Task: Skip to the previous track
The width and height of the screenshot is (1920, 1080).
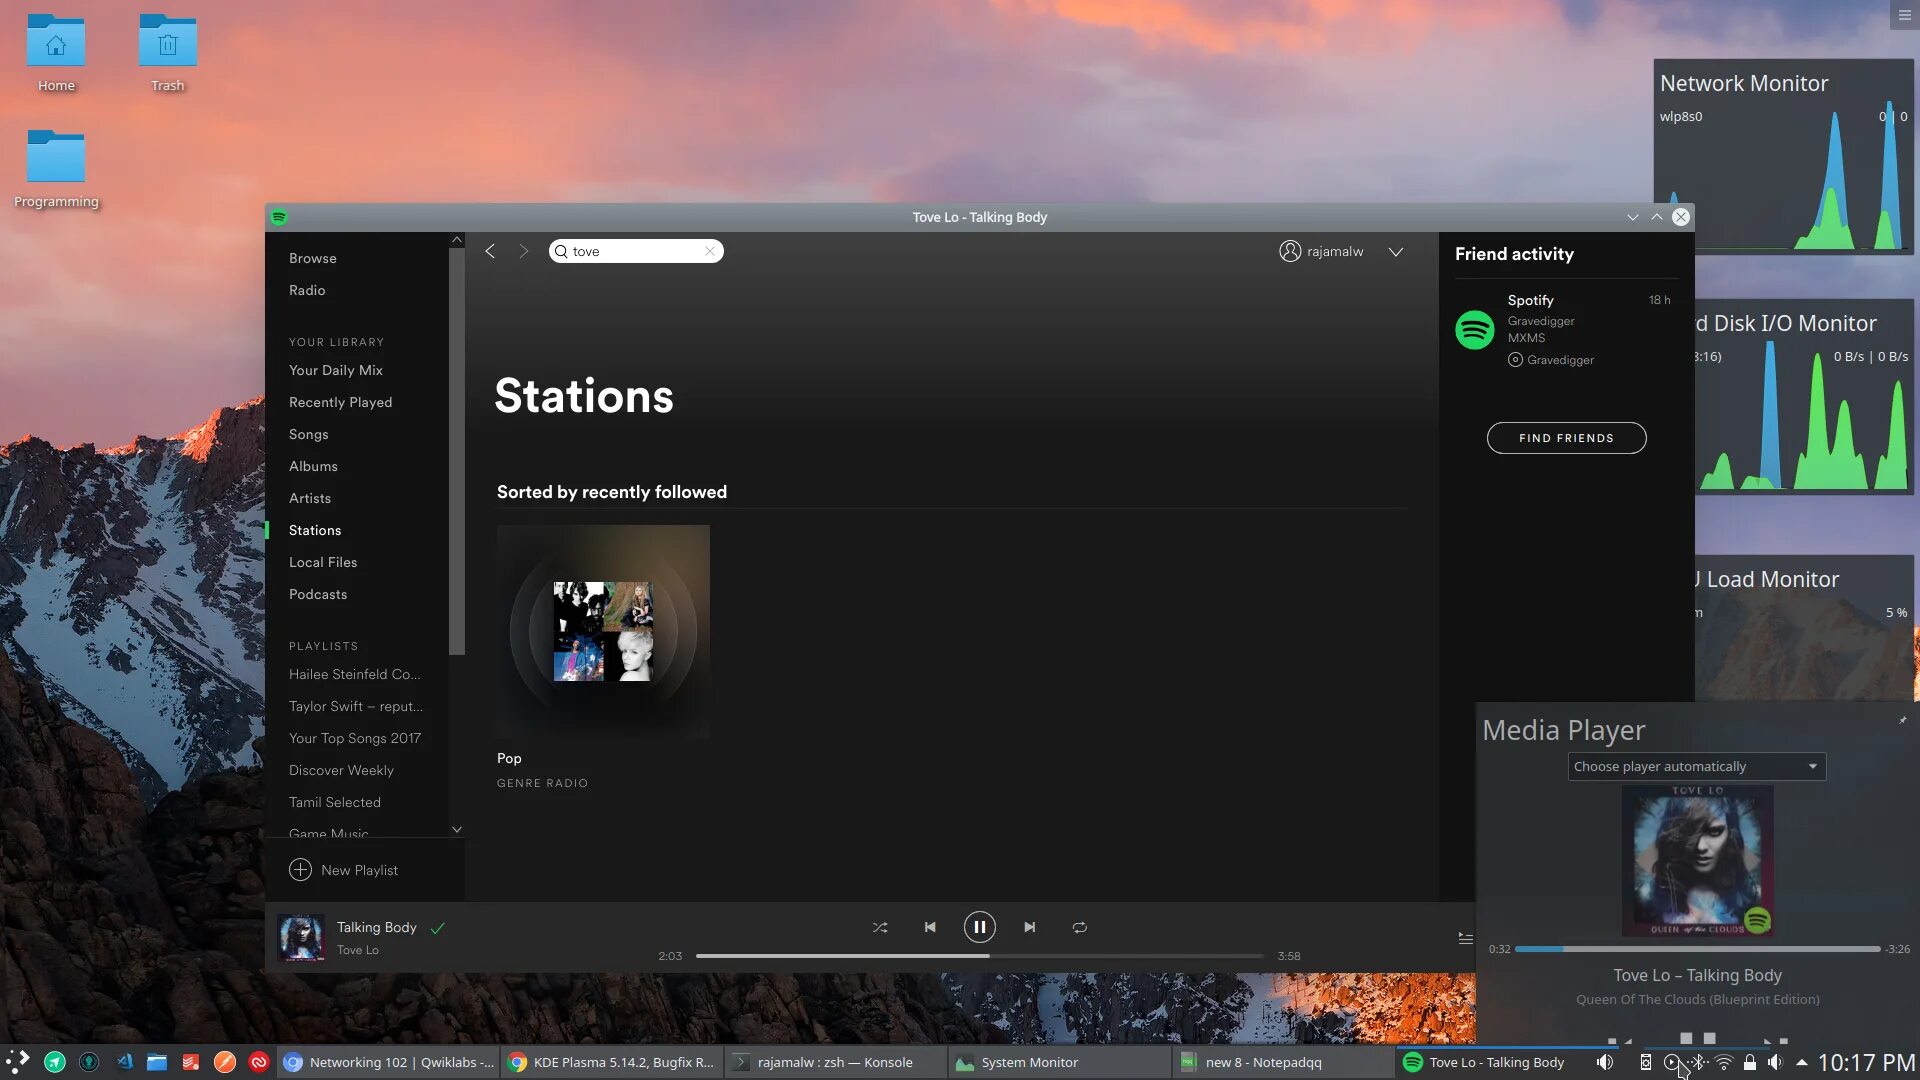Action: tap(930, 927)
